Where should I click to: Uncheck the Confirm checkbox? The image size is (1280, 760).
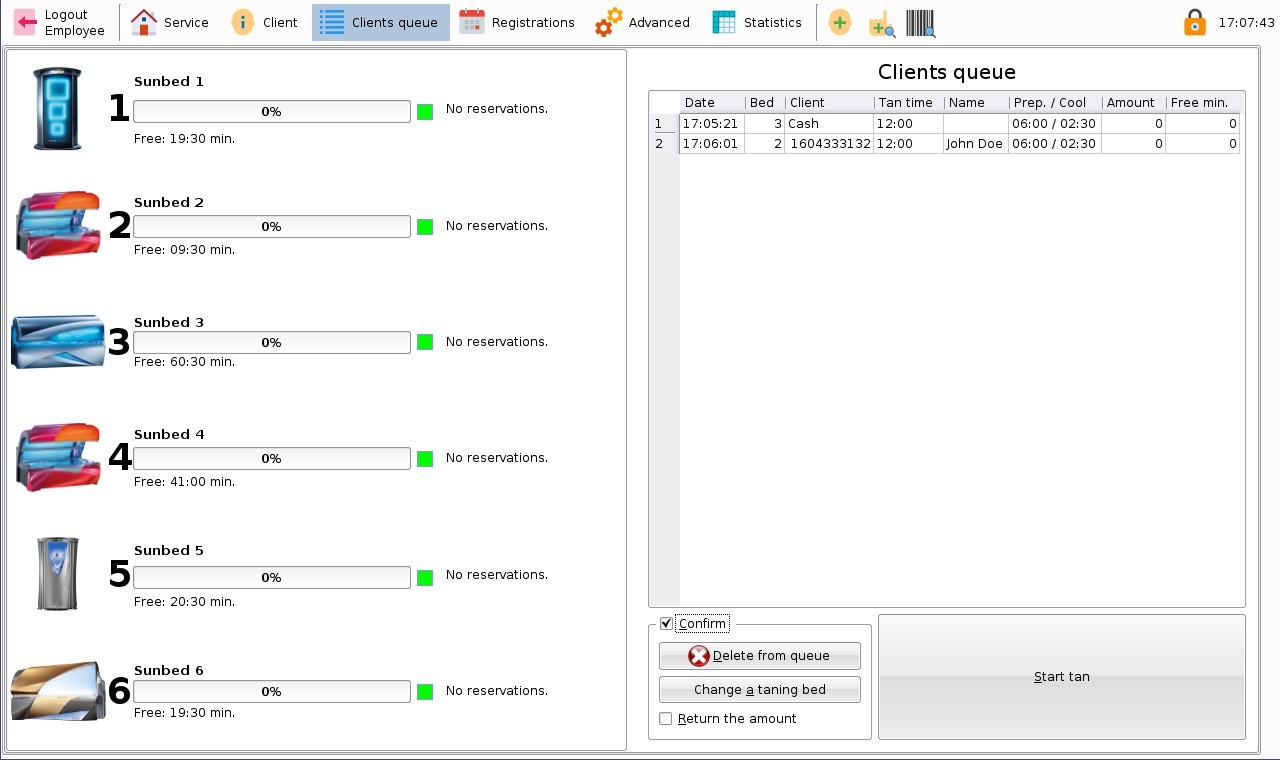[667, 624]
